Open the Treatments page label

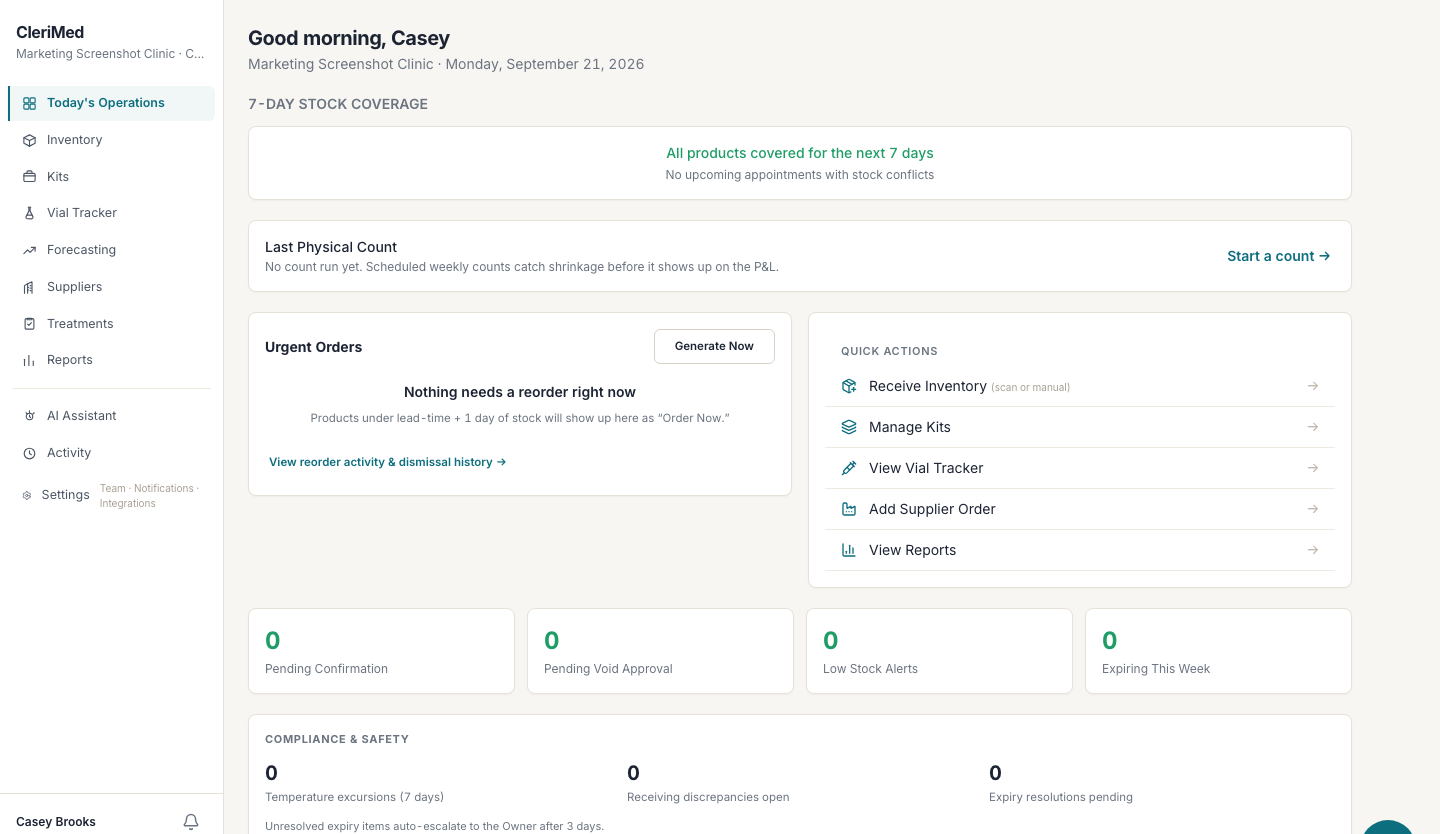click(x=80, y=324)
